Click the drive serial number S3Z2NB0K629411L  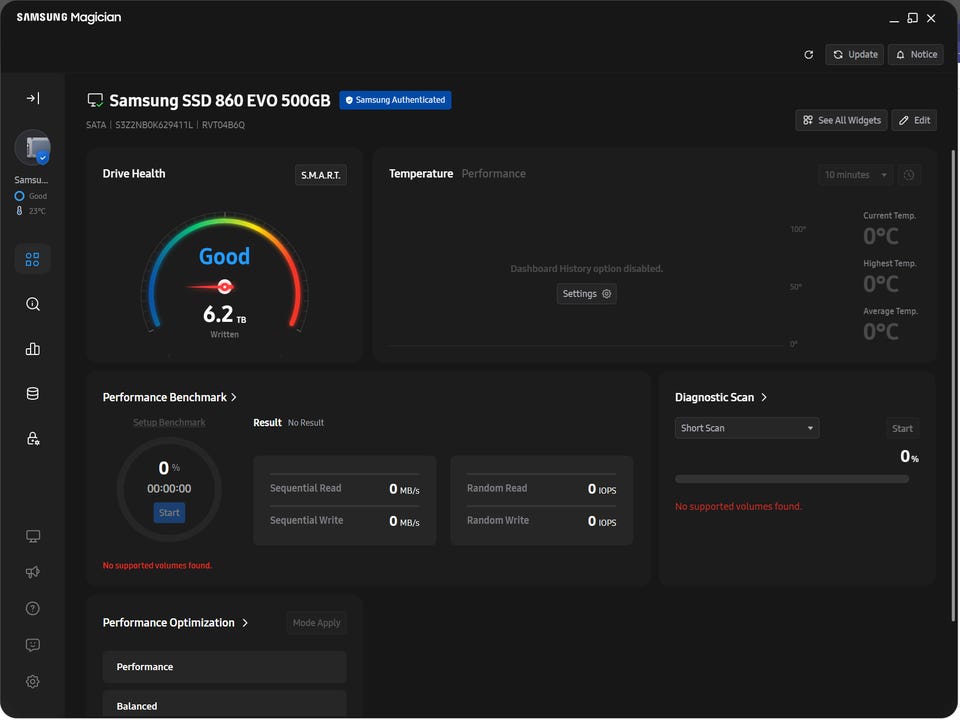coord(154,125)
